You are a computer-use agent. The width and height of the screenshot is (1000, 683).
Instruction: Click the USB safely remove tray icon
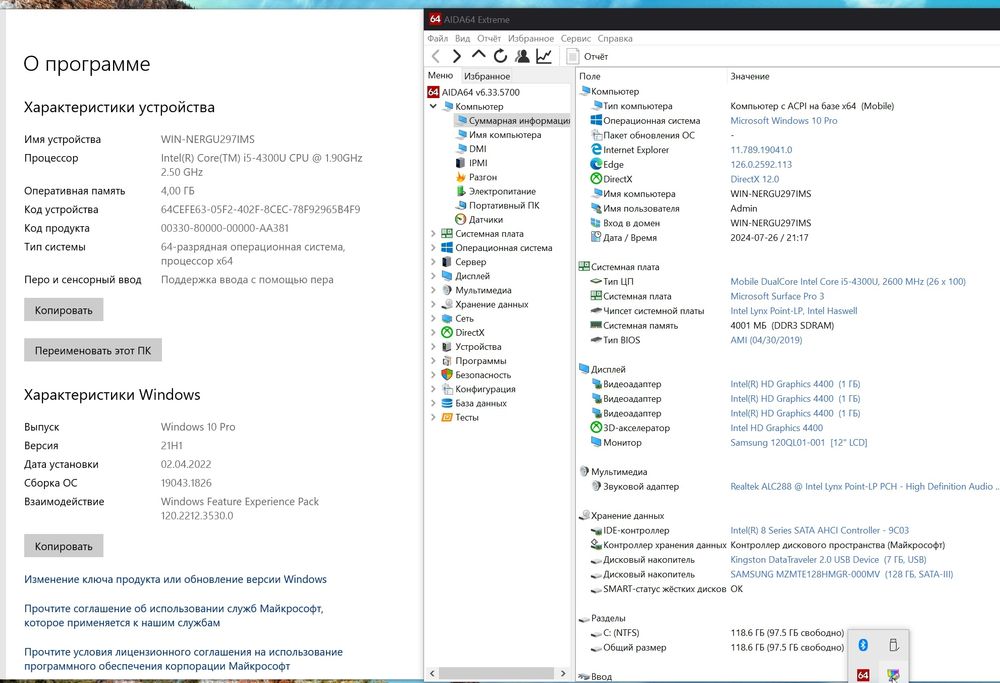tap(893, 645)
